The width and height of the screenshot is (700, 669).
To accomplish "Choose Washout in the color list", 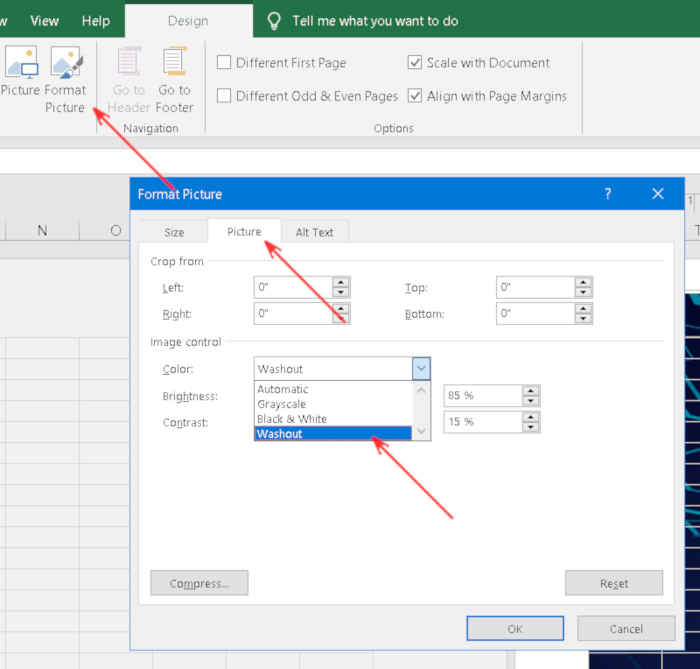I will tap(333, 433).
